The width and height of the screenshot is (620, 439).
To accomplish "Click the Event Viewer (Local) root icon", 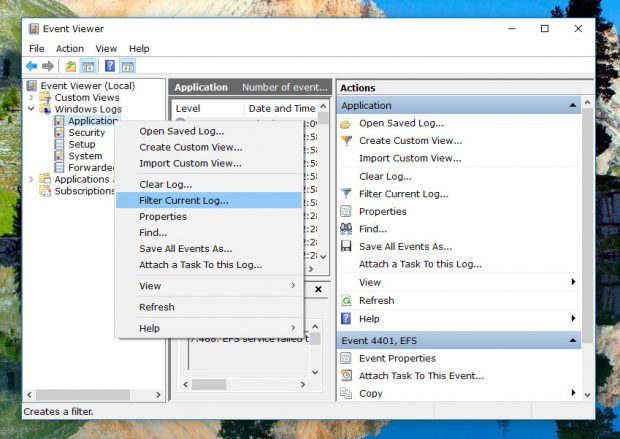I will pos(32,86).
